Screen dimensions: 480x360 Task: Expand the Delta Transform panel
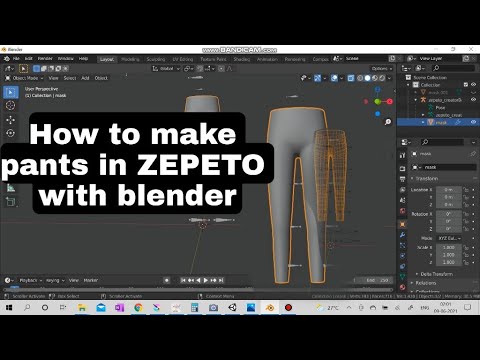[x=435, y=274]
